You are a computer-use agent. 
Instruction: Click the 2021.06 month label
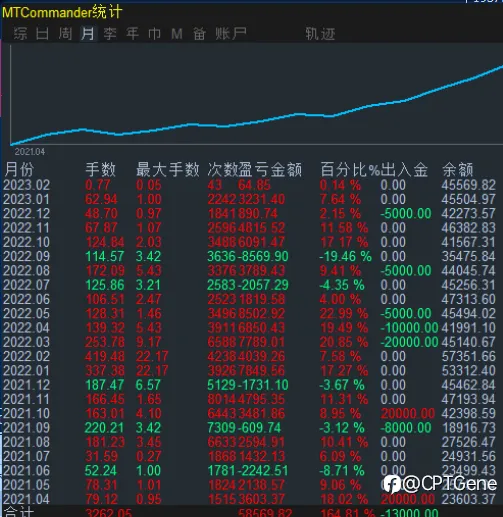[x=26, y=471]
